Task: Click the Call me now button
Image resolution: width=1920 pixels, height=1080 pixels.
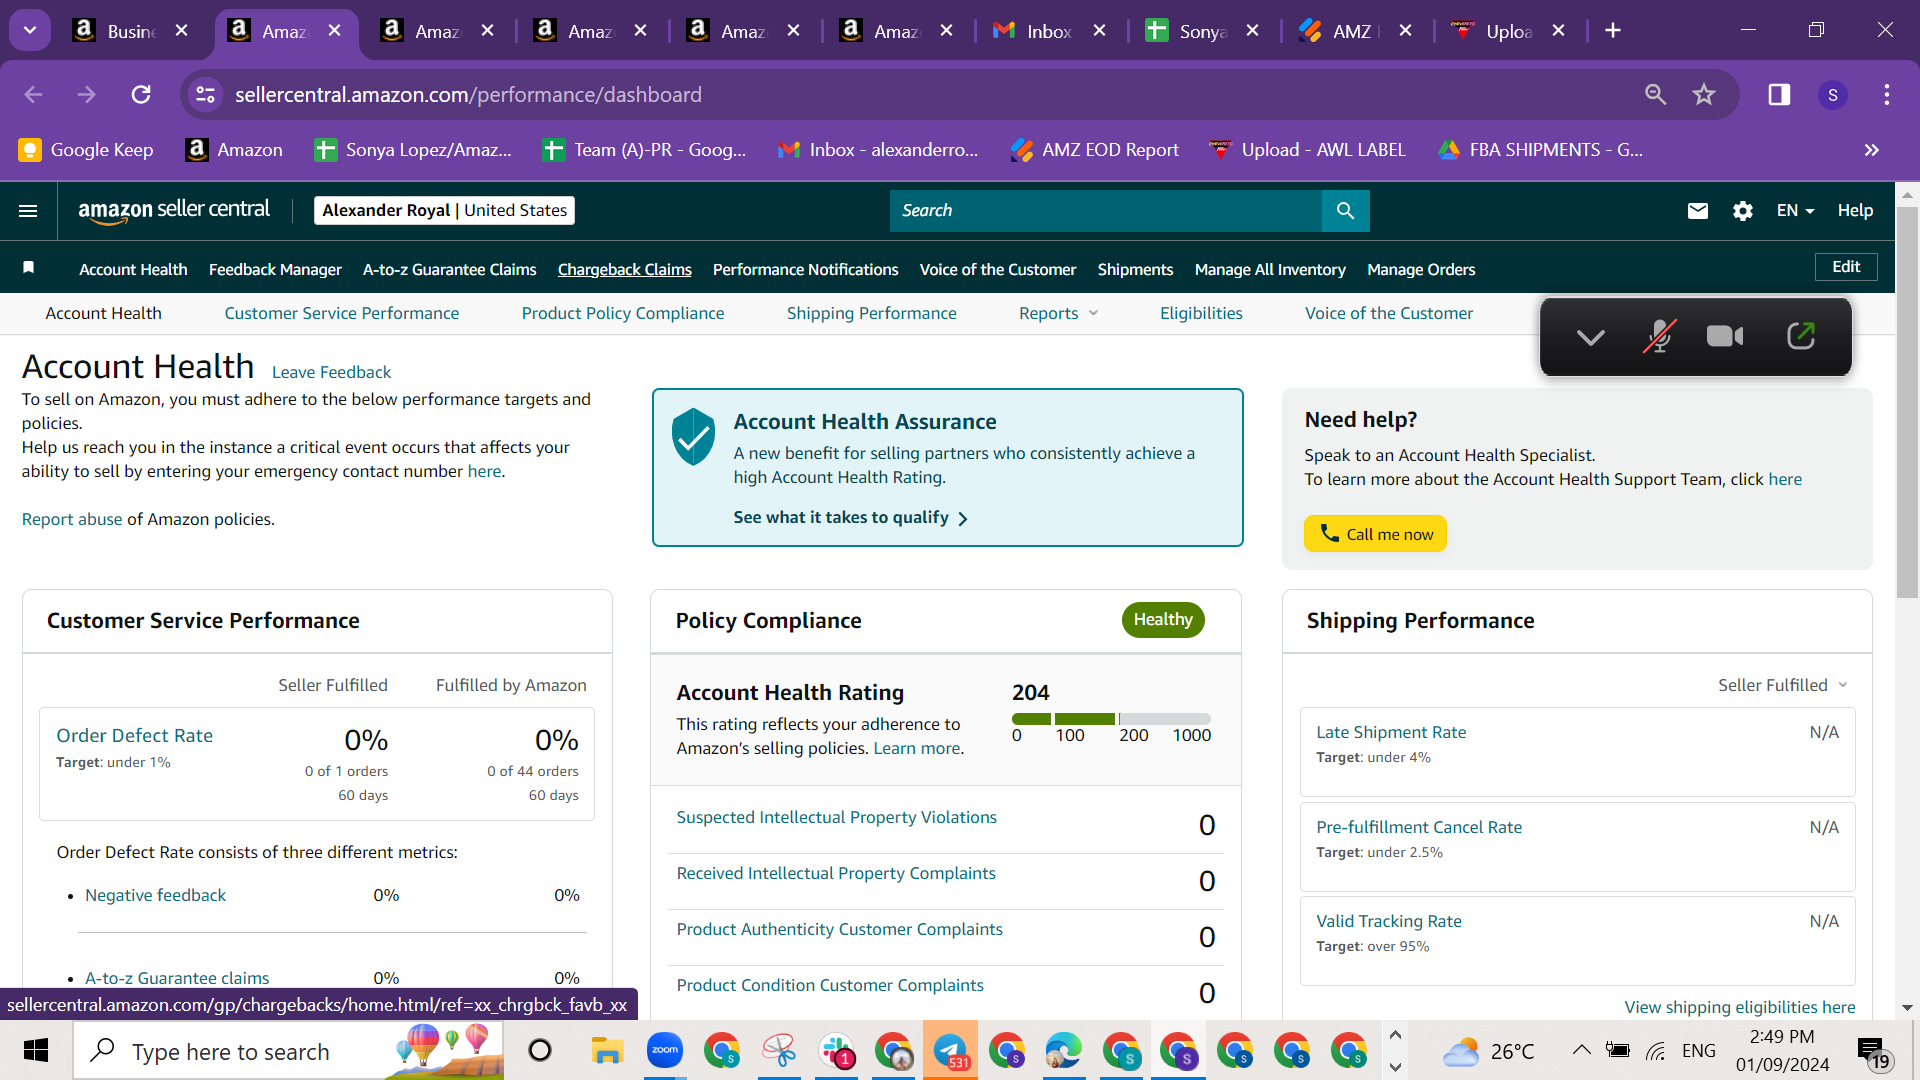Action: [1375, 534]
